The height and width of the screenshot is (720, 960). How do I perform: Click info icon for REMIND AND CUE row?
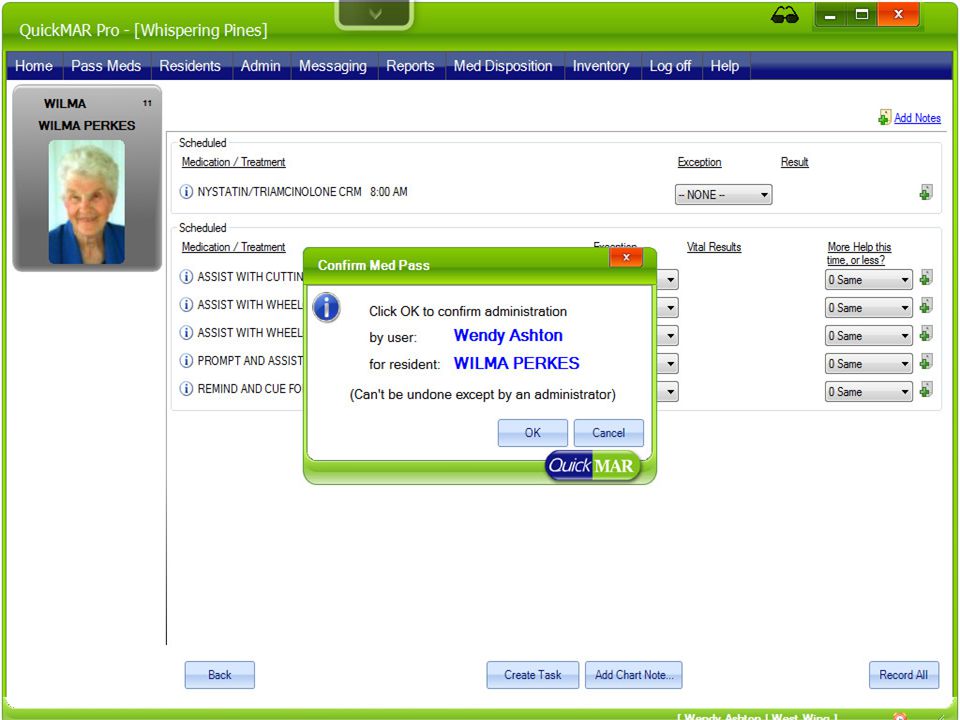tap(186, 389)
